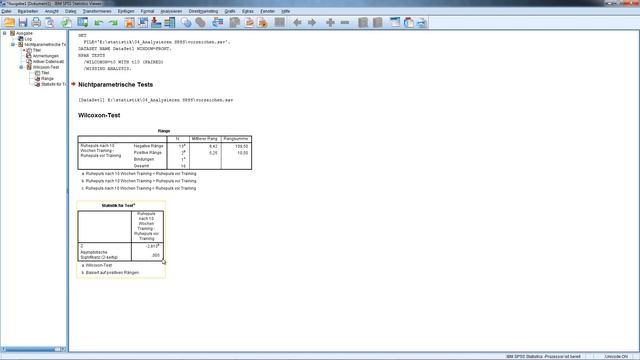Image resolution: width=640 pixels, height=360 pixels.
Task: Select Aktiver Datensatz in the outline
Action: click(x=49, y=62)
